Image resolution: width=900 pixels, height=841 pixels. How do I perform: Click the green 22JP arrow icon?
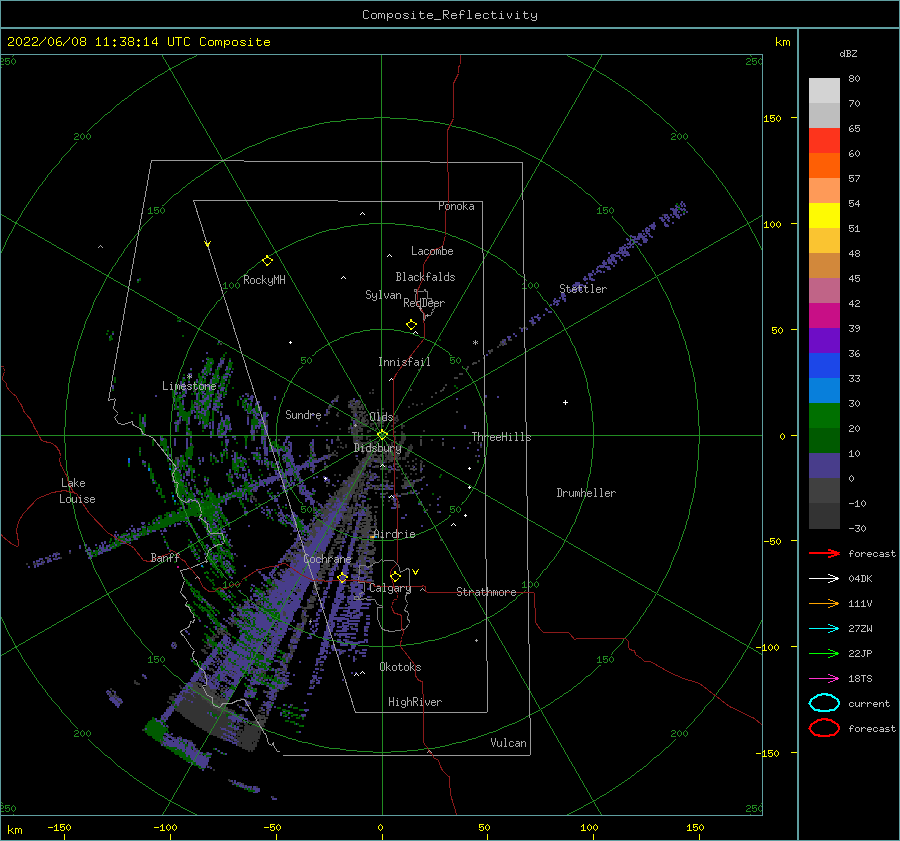[824, 653]
